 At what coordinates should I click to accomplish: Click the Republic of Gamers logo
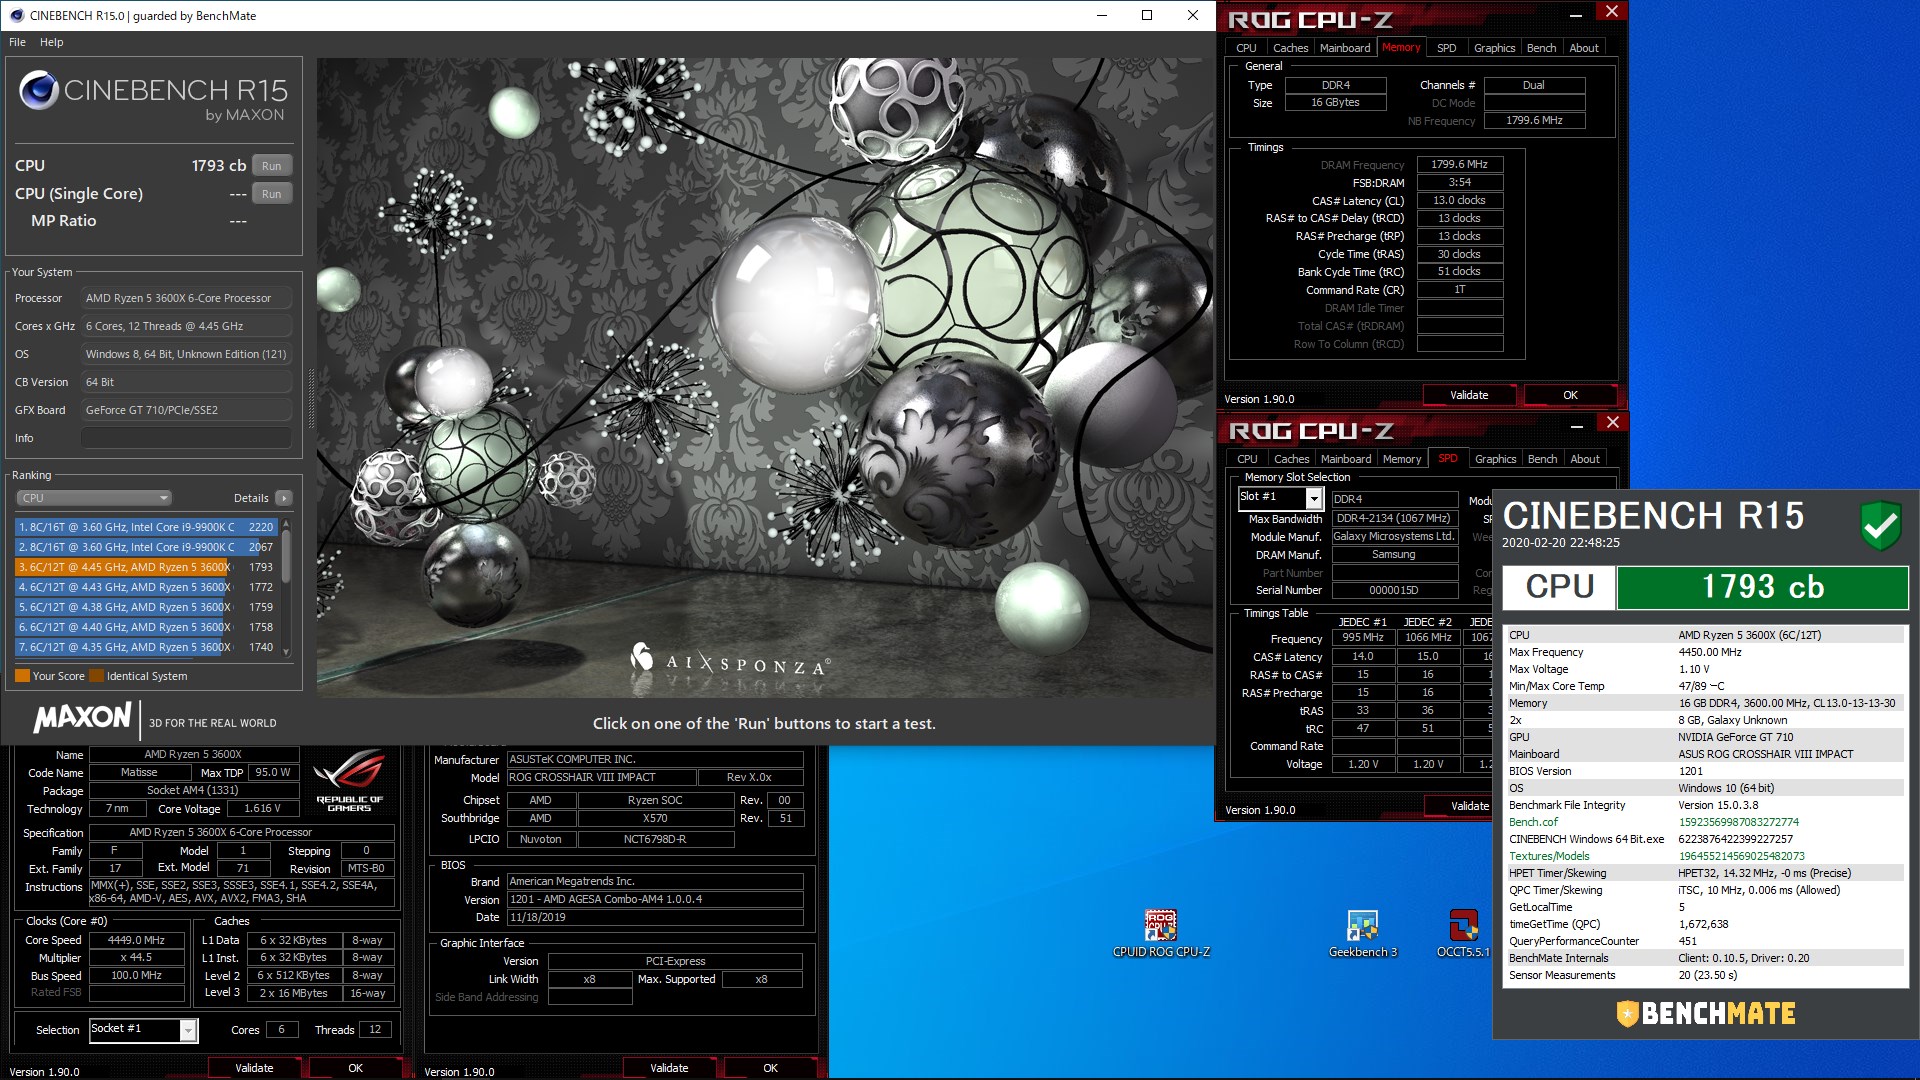[x=349, y=780]
